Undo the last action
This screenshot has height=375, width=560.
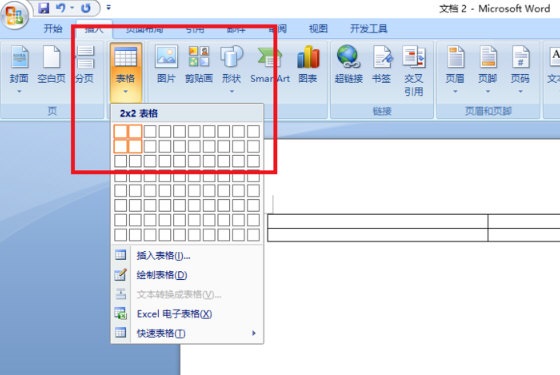61,8
